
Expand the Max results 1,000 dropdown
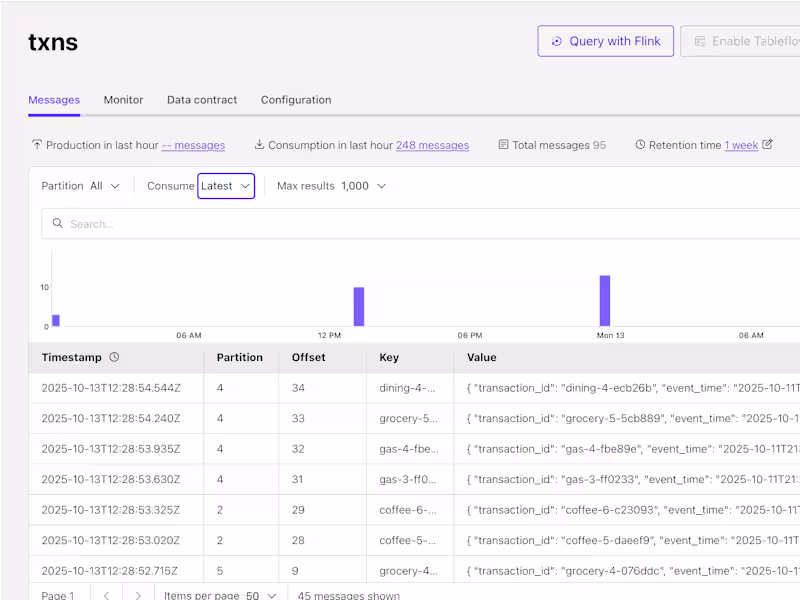tap(363, 186)
